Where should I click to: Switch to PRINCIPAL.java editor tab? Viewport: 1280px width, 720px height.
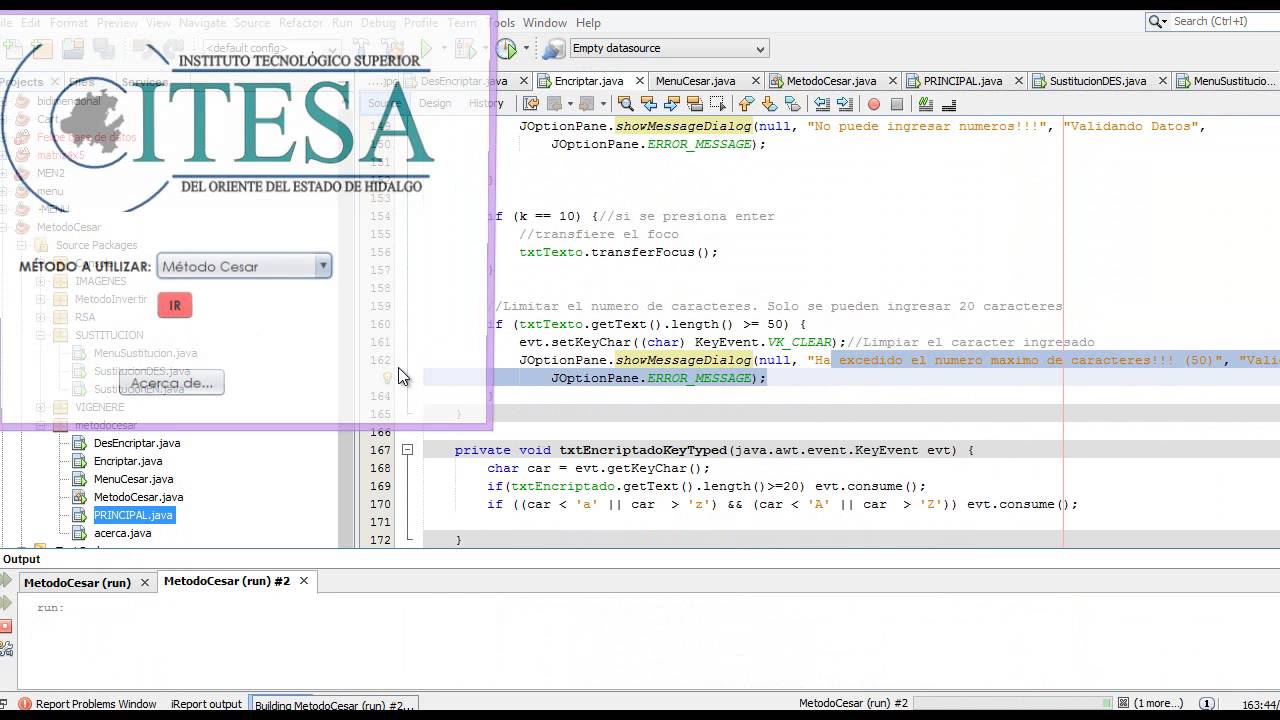[x=963, y=81]
